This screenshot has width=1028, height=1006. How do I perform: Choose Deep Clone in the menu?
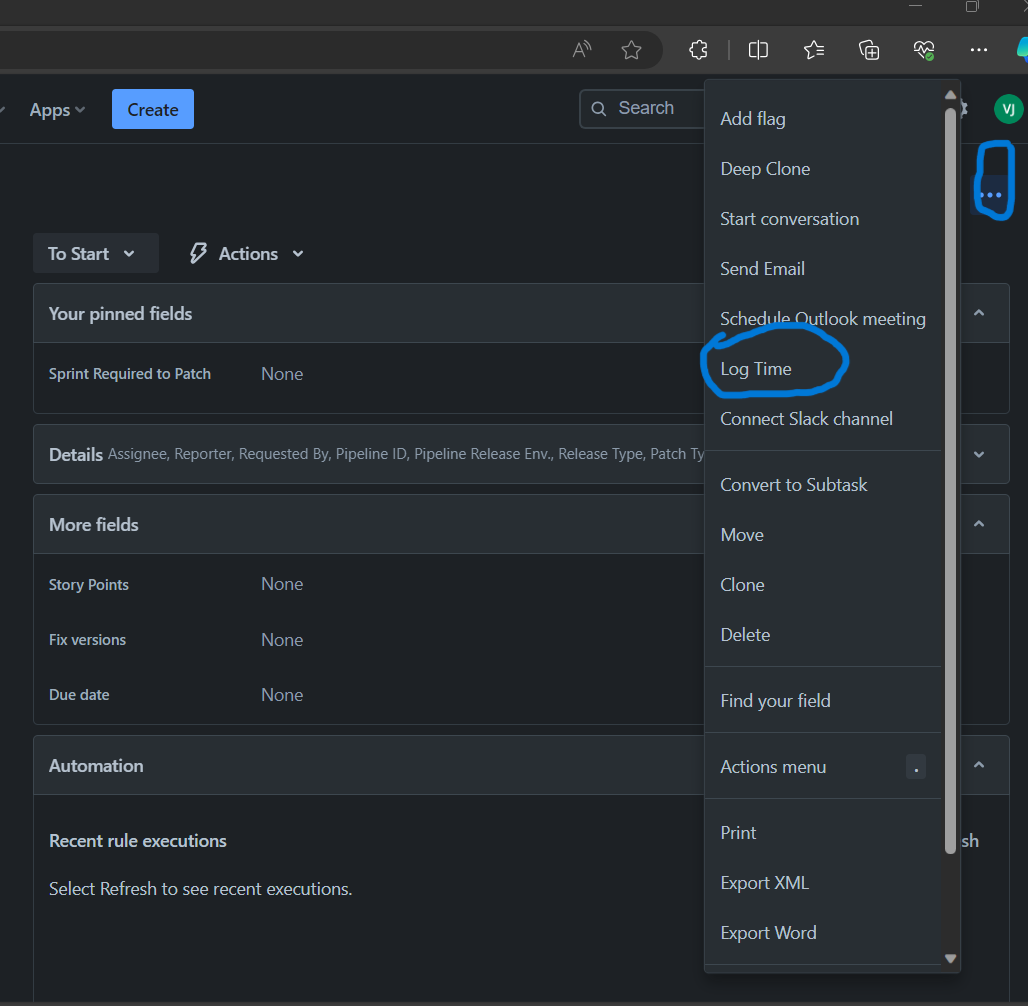click(x=823, y=169)
